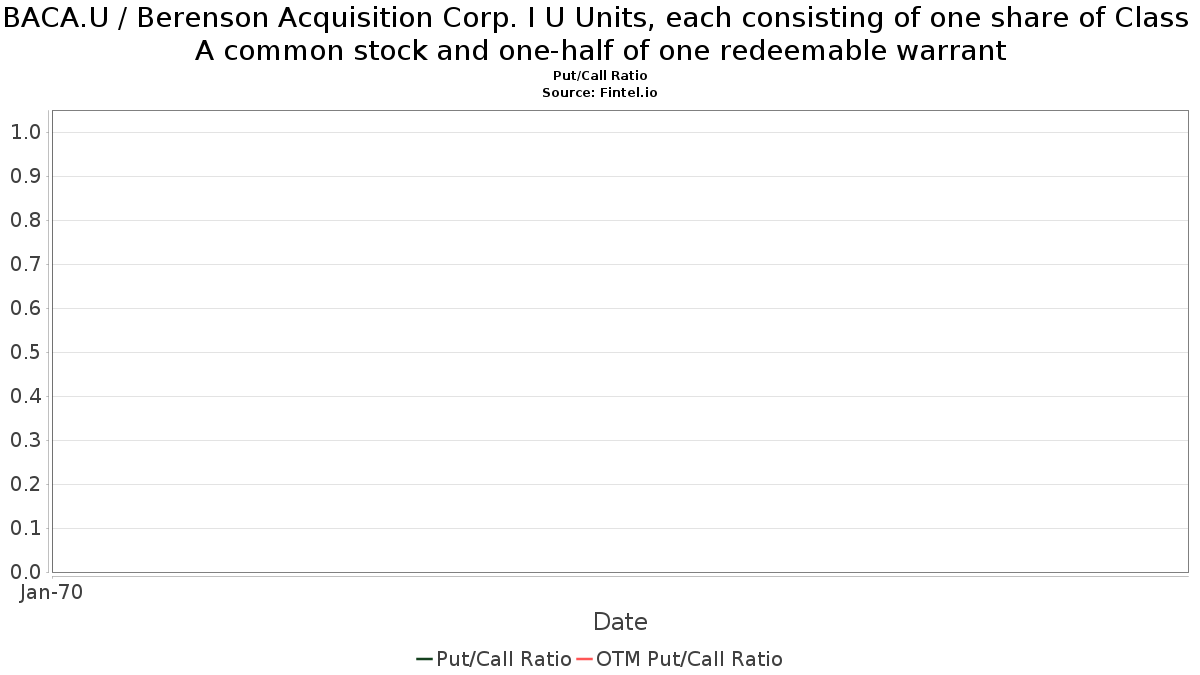
Task: Click the dark green Put/Call Ratio line swatch
Action: click(424, 659)
